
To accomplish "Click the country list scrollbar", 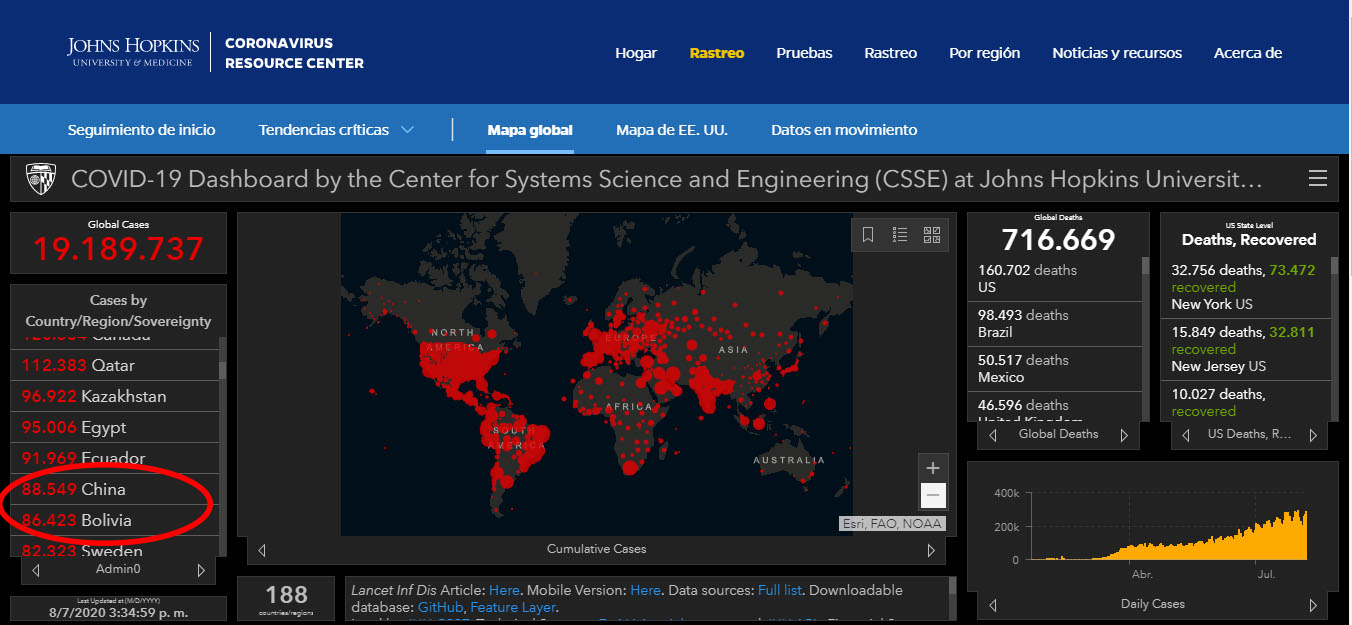I will [x=222, y=370].
